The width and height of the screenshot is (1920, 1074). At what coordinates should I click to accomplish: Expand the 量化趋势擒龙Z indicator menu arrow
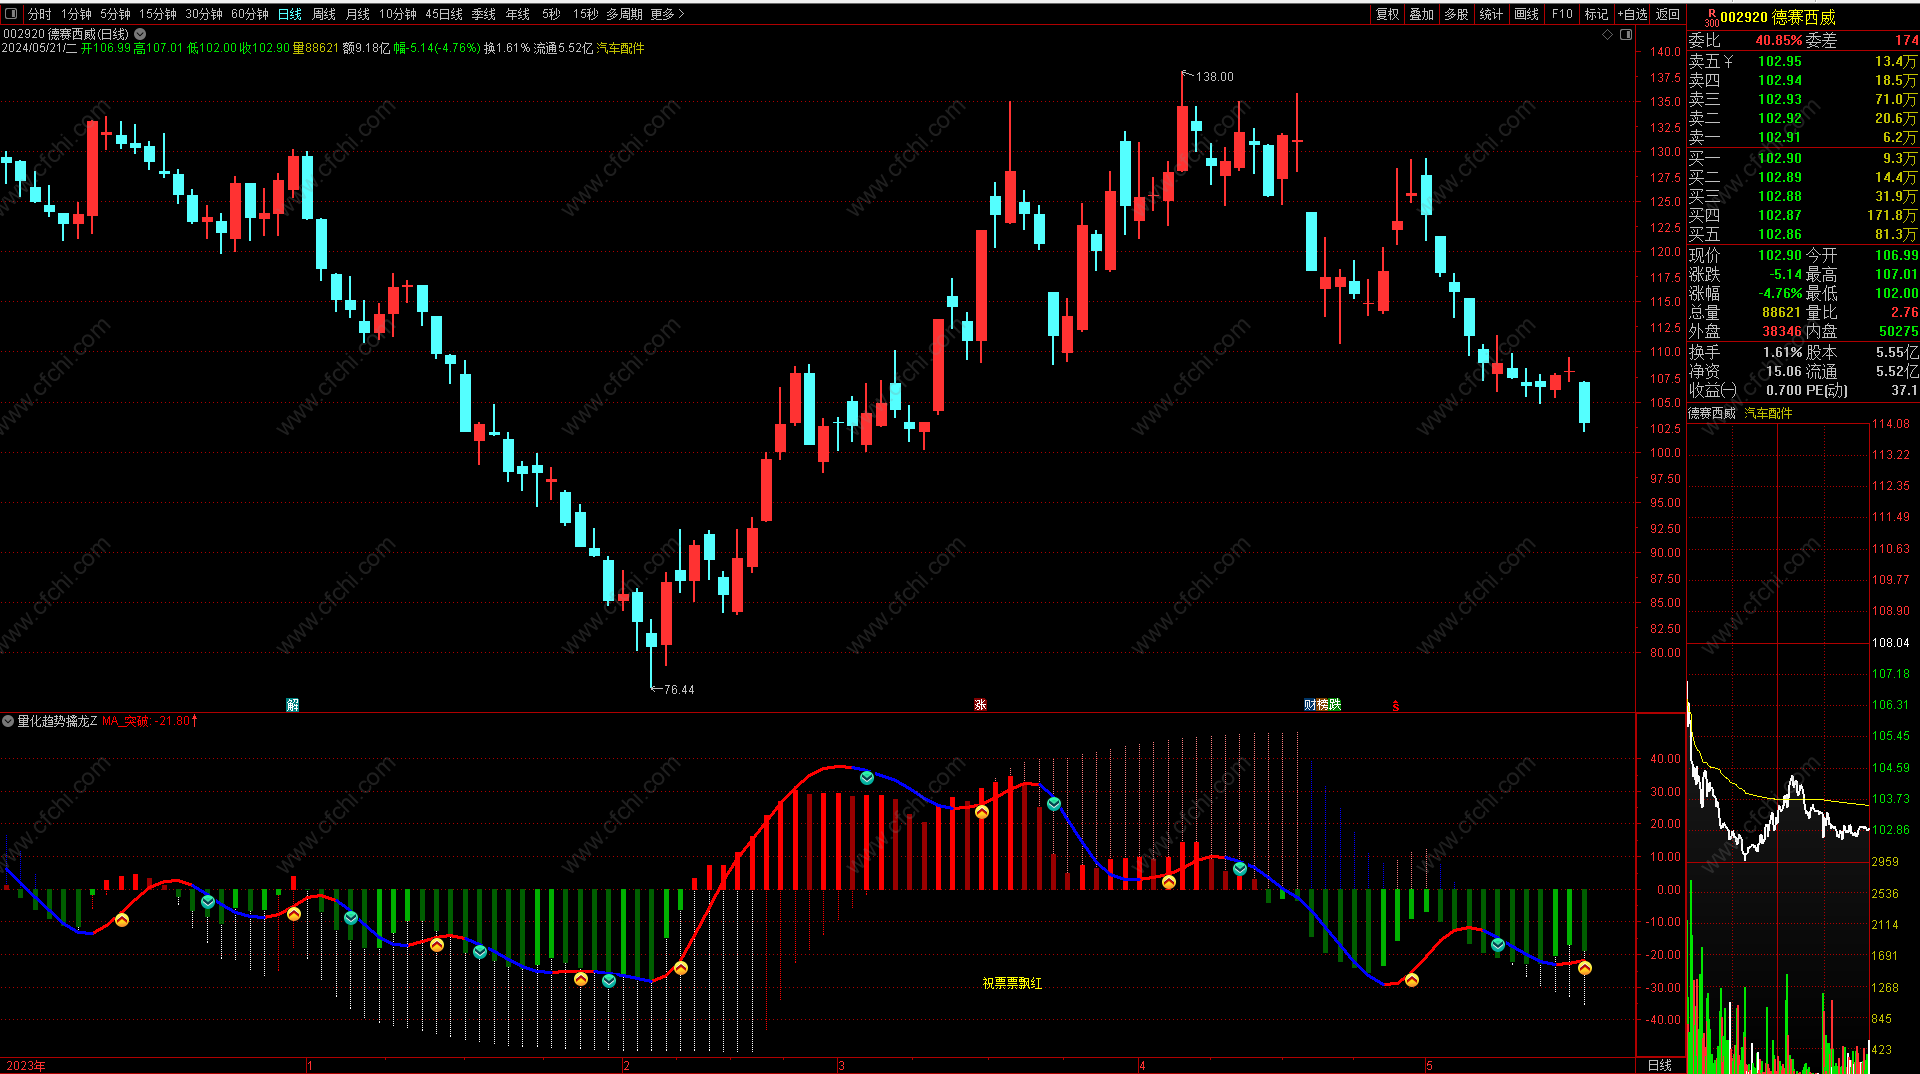(8, 721)
